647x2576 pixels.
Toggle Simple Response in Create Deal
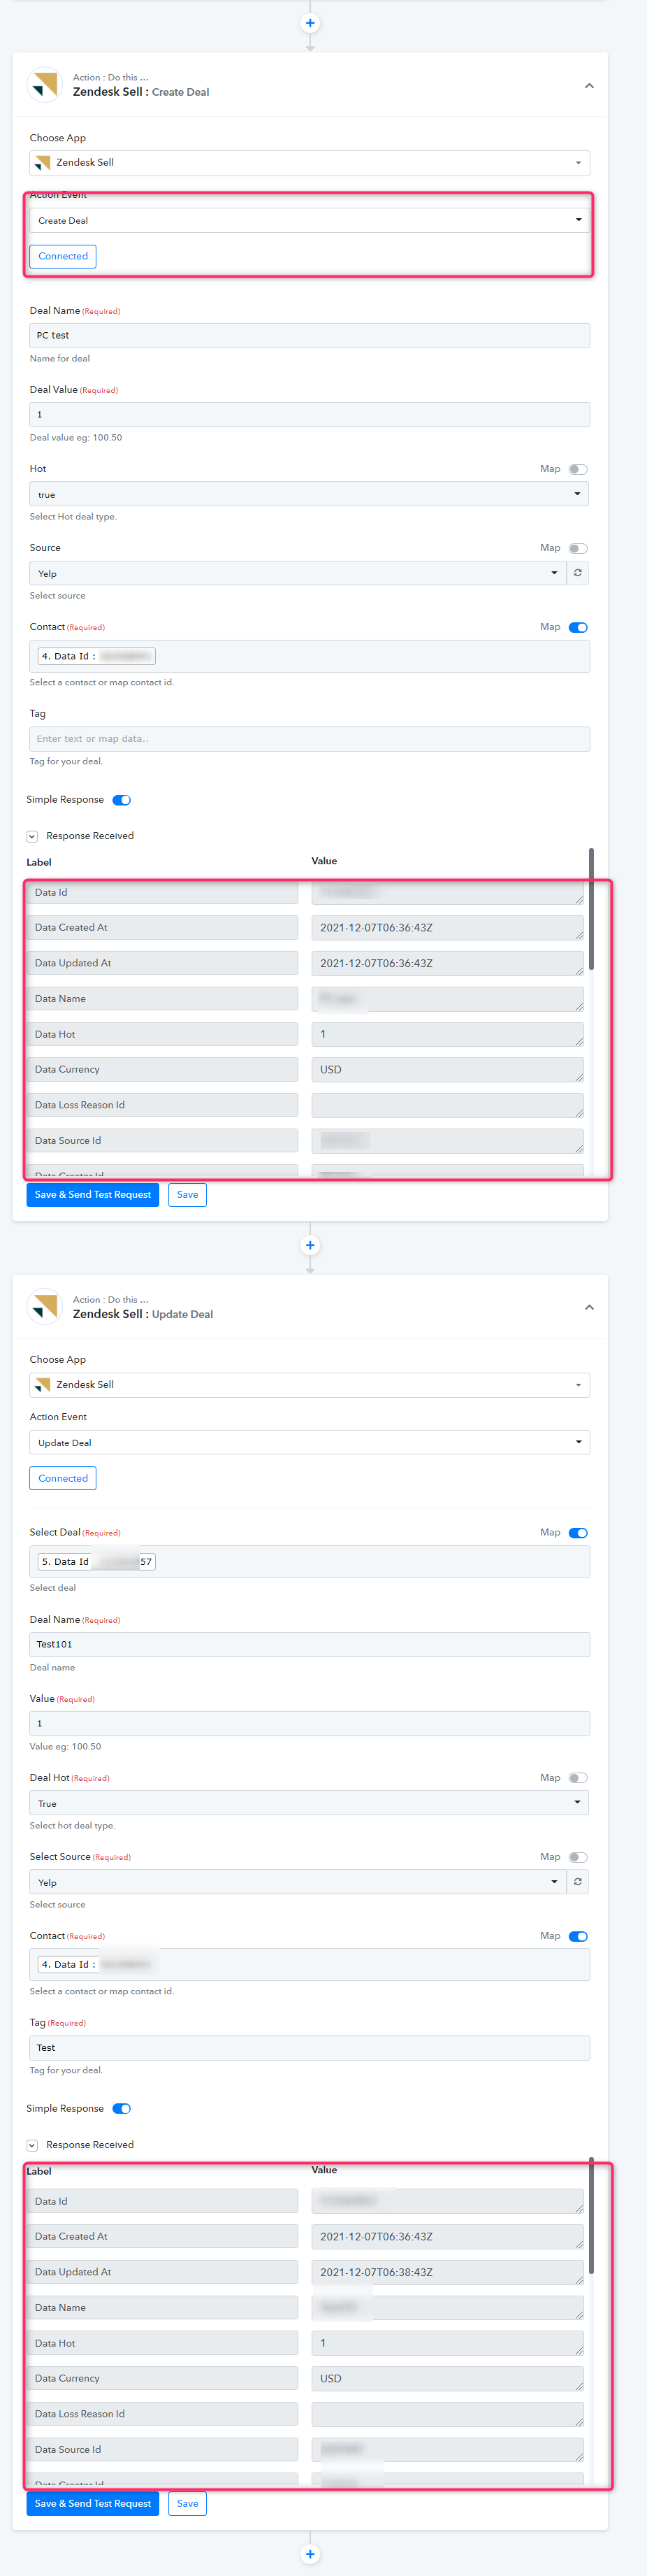tap(122, 800)
